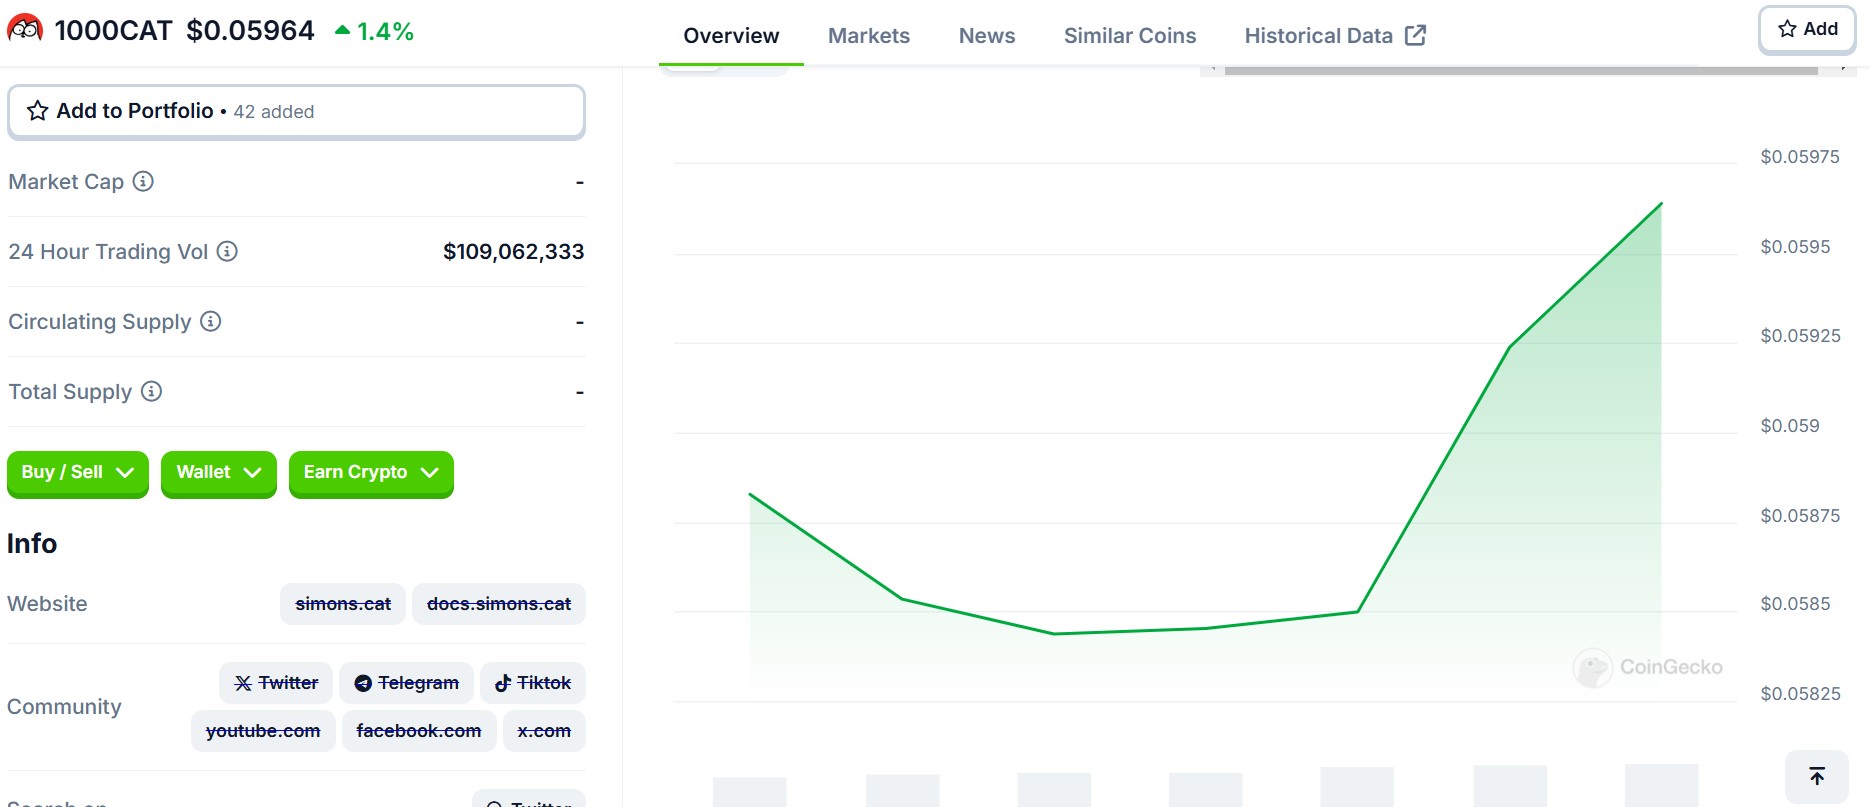Open the simons.cat website link
Screen dimensions: 1870x807
pos(343,604)
